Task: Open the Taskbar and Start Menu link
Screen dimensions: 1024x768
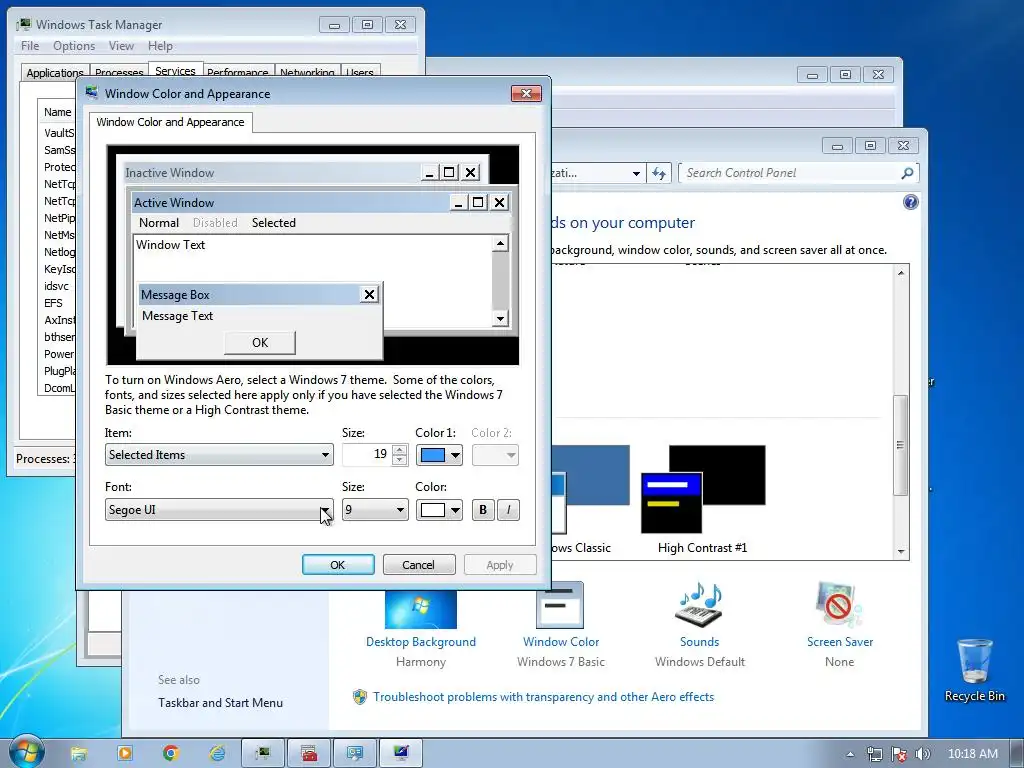Action: click(x=220, y=703)
